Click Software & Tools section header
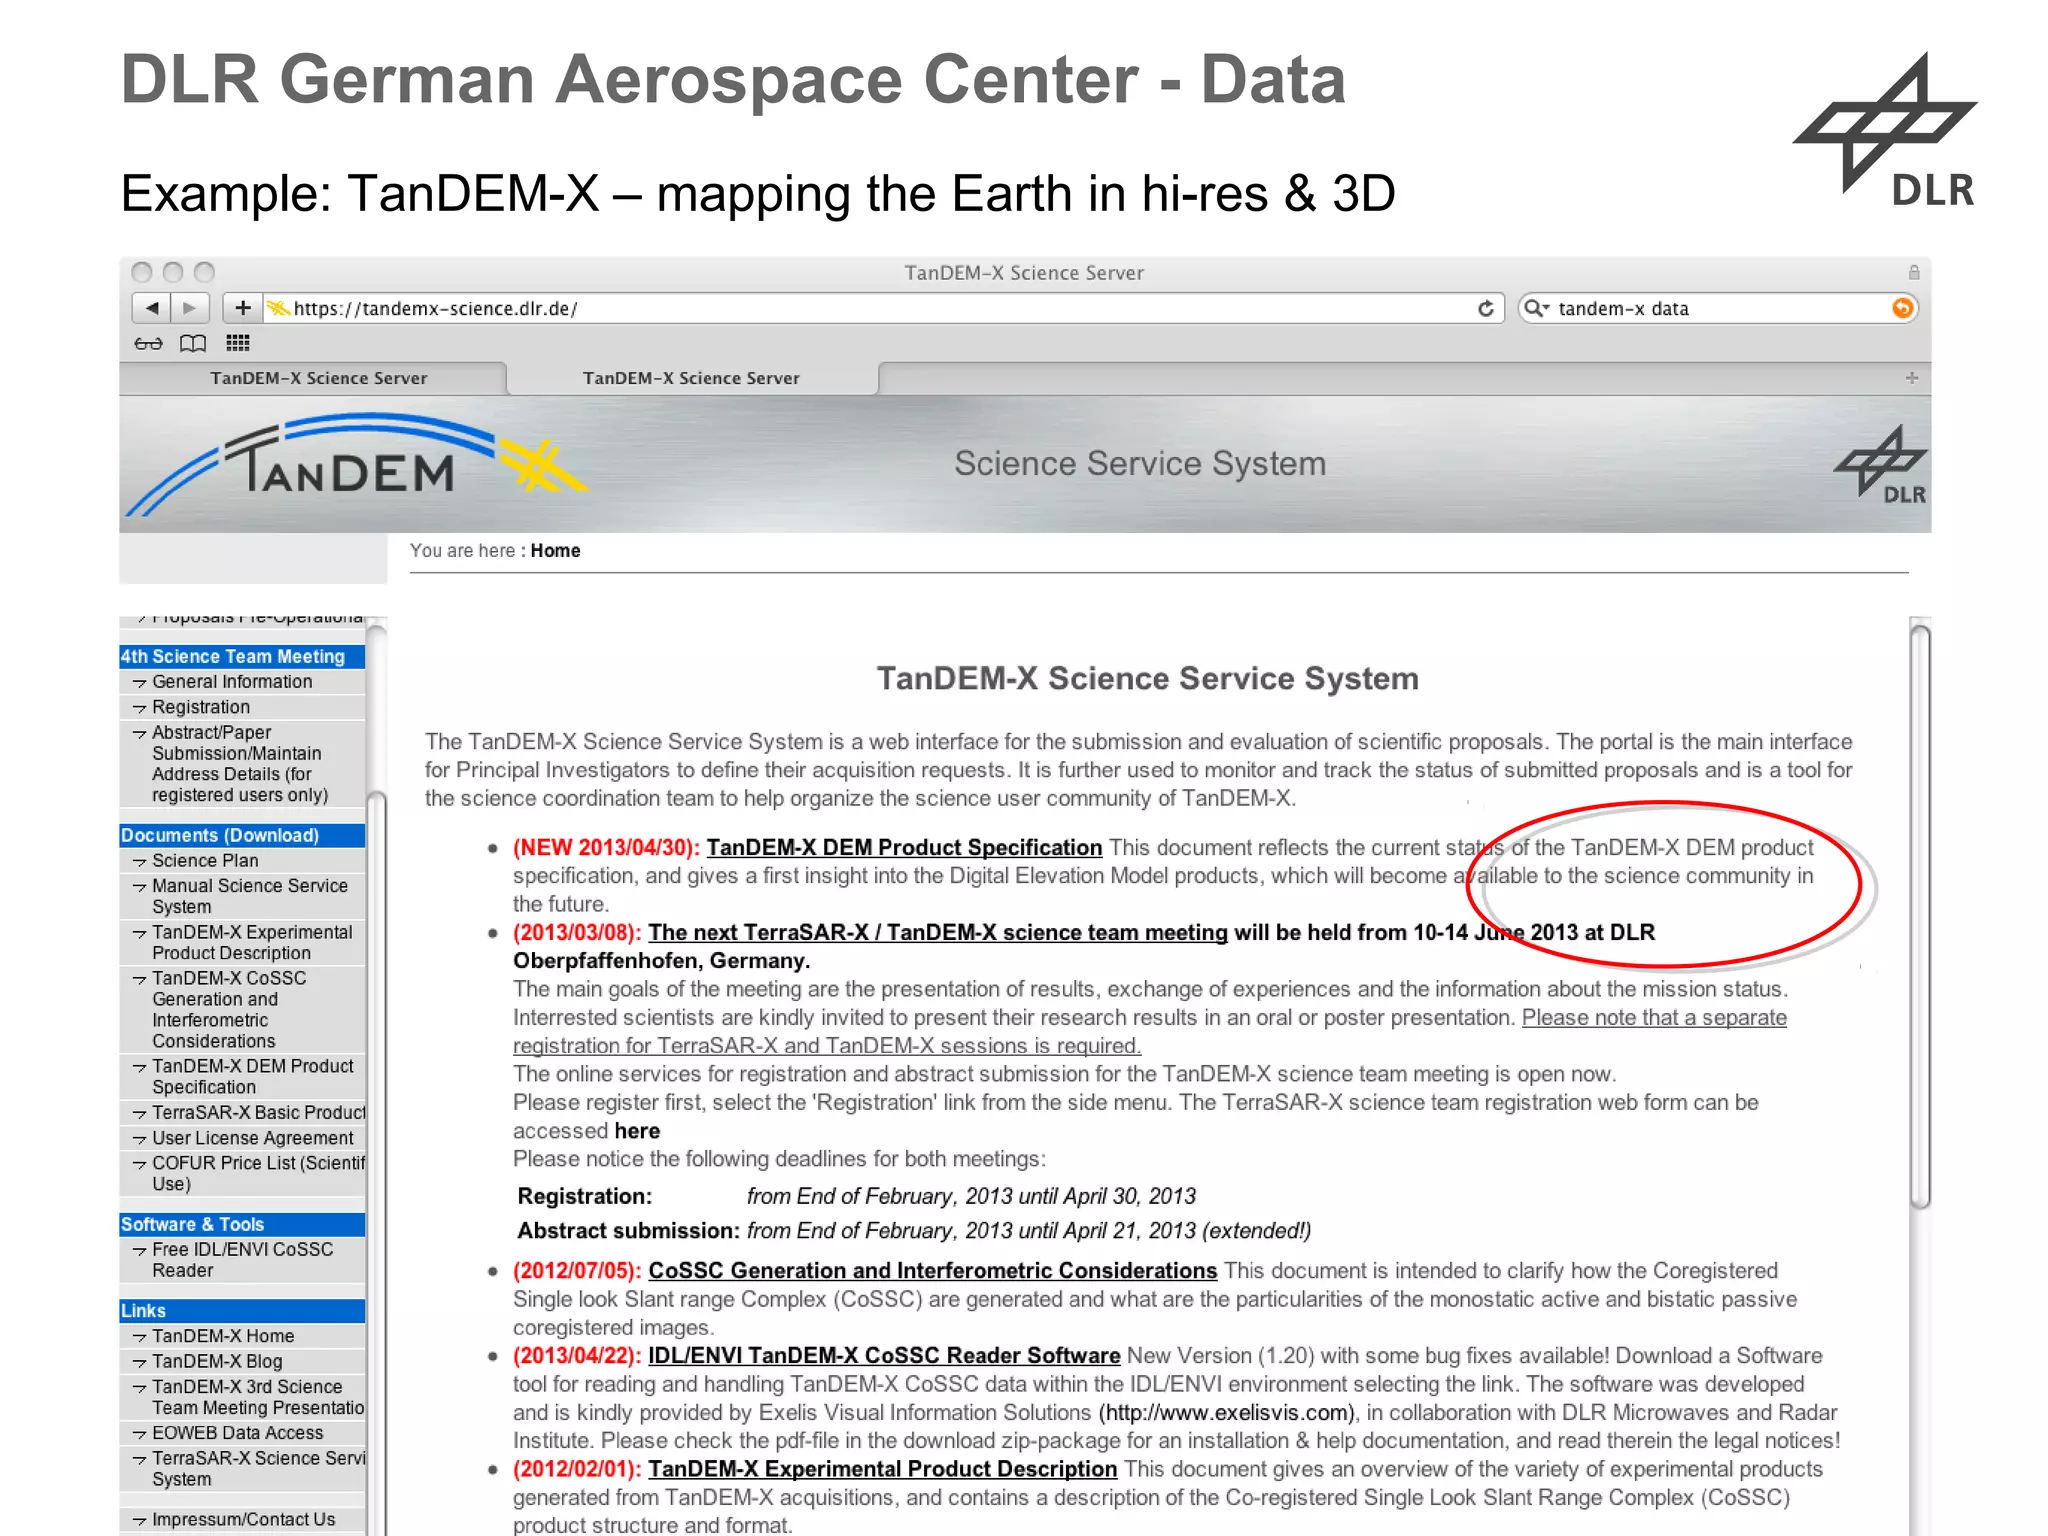 (x=241, y=1225)
